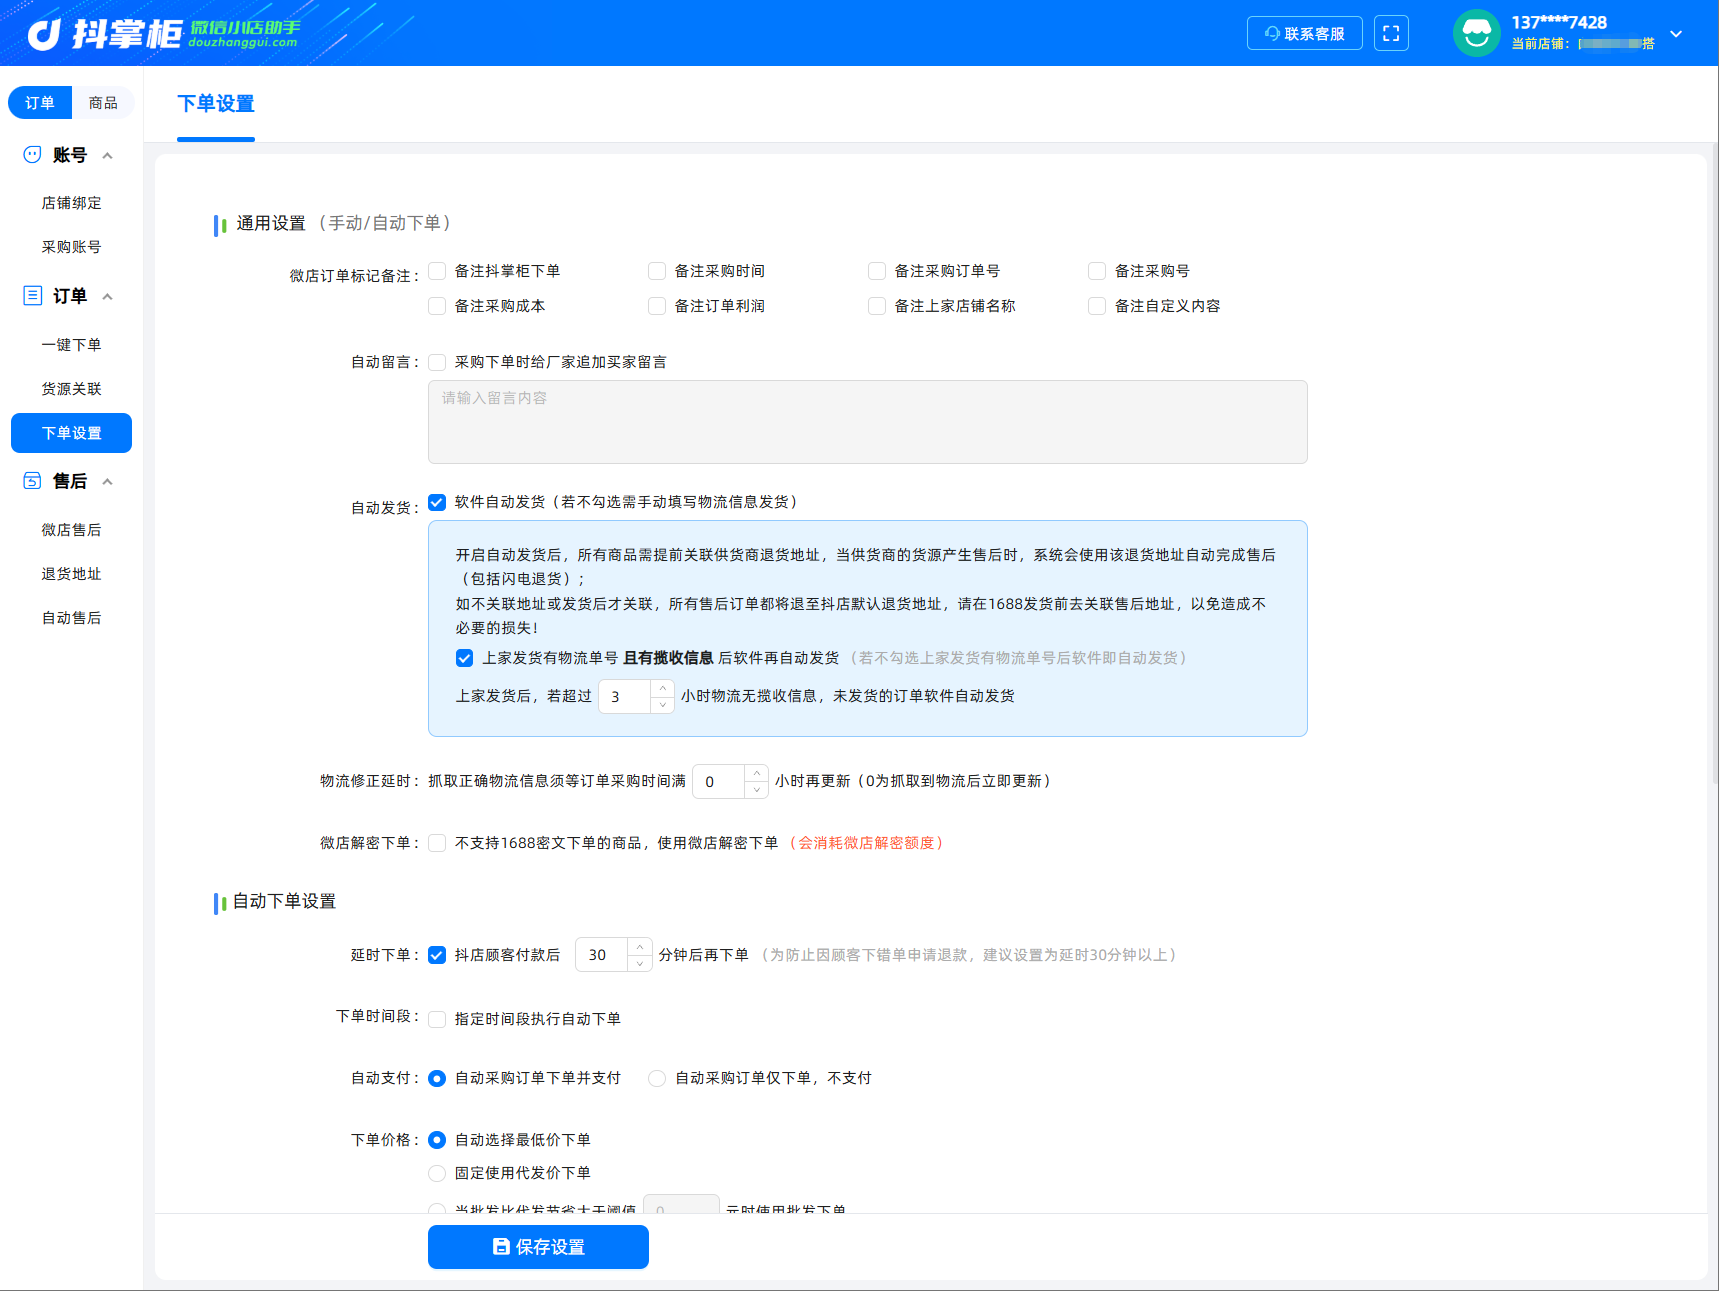Focus the 请输入留言内容 message textarea

[x=867, y=422]
